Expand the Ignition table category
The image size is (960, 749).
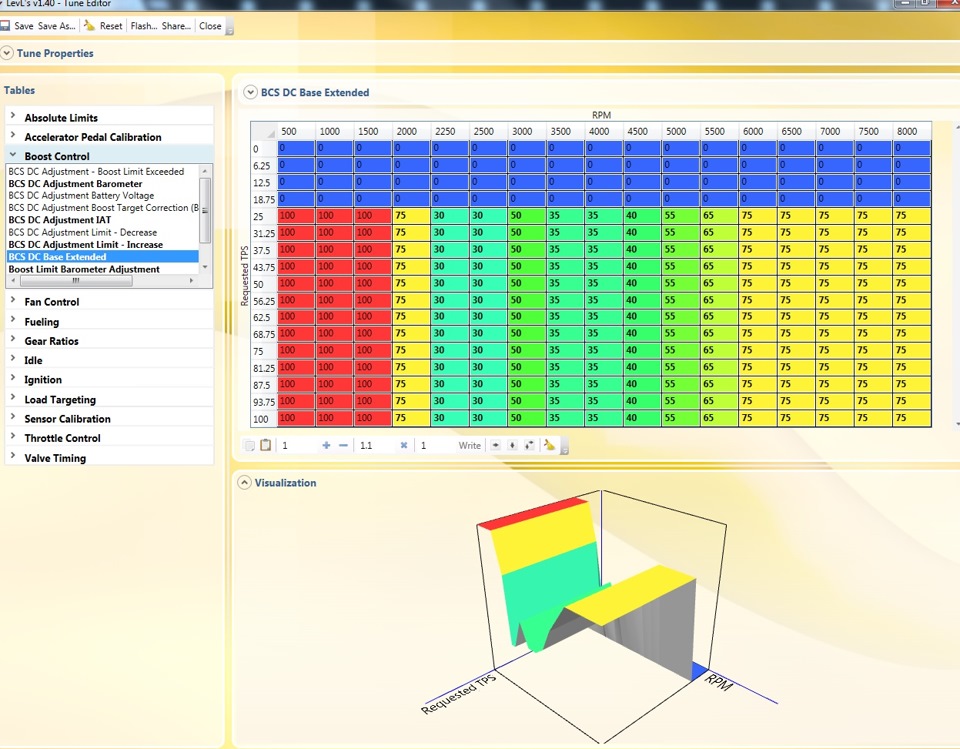(43, 380)
